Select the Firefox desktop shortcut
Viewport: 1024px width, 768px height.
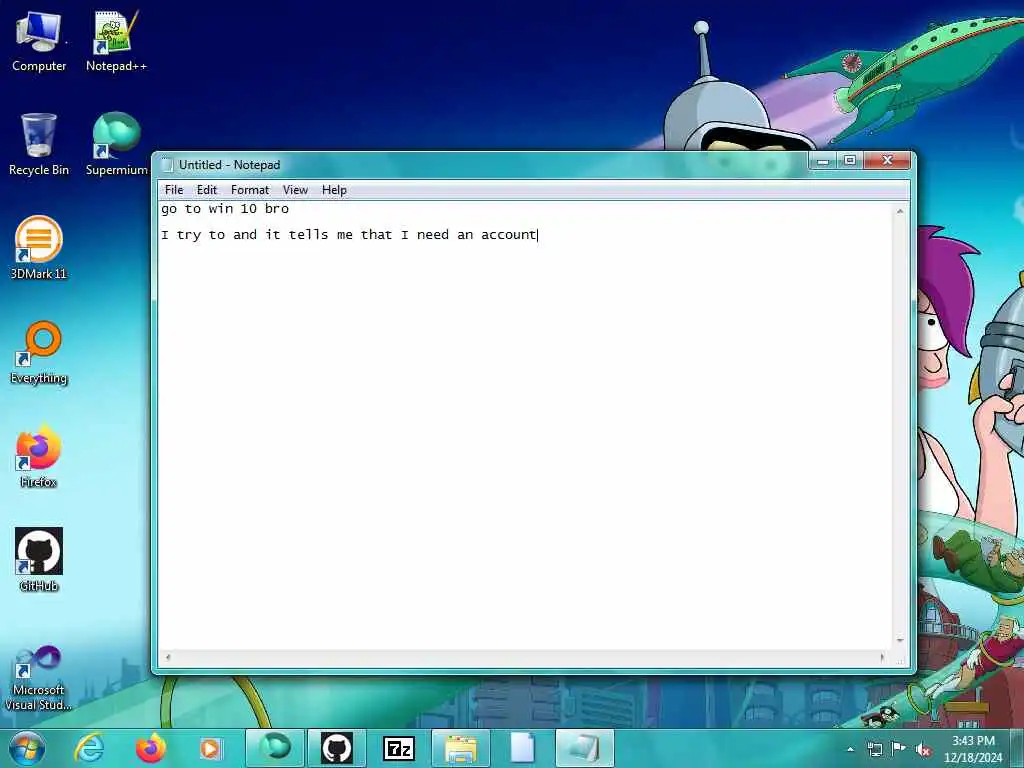point(39,456)
